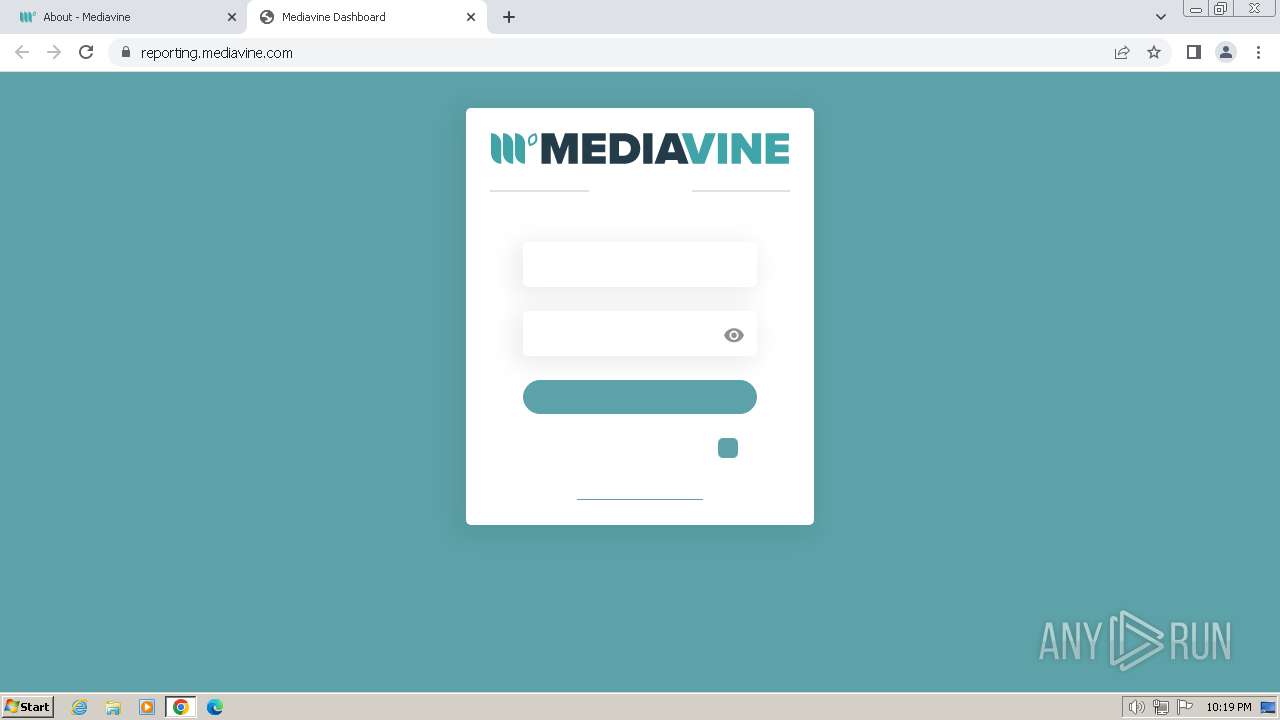The width and height of the screenshot is (1280, 720).
Task: Click the 10:19 PM clock
Action: (x=1229, y=707)
